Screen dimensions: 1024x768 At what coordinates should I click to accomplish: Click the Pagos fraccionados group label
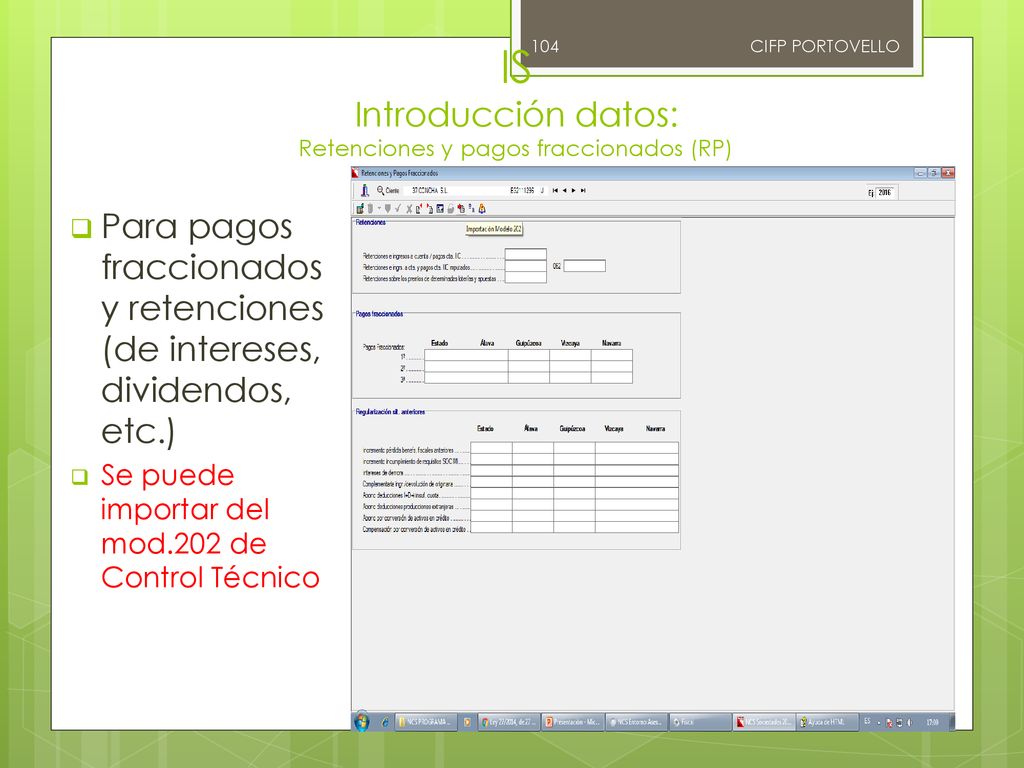379,314
